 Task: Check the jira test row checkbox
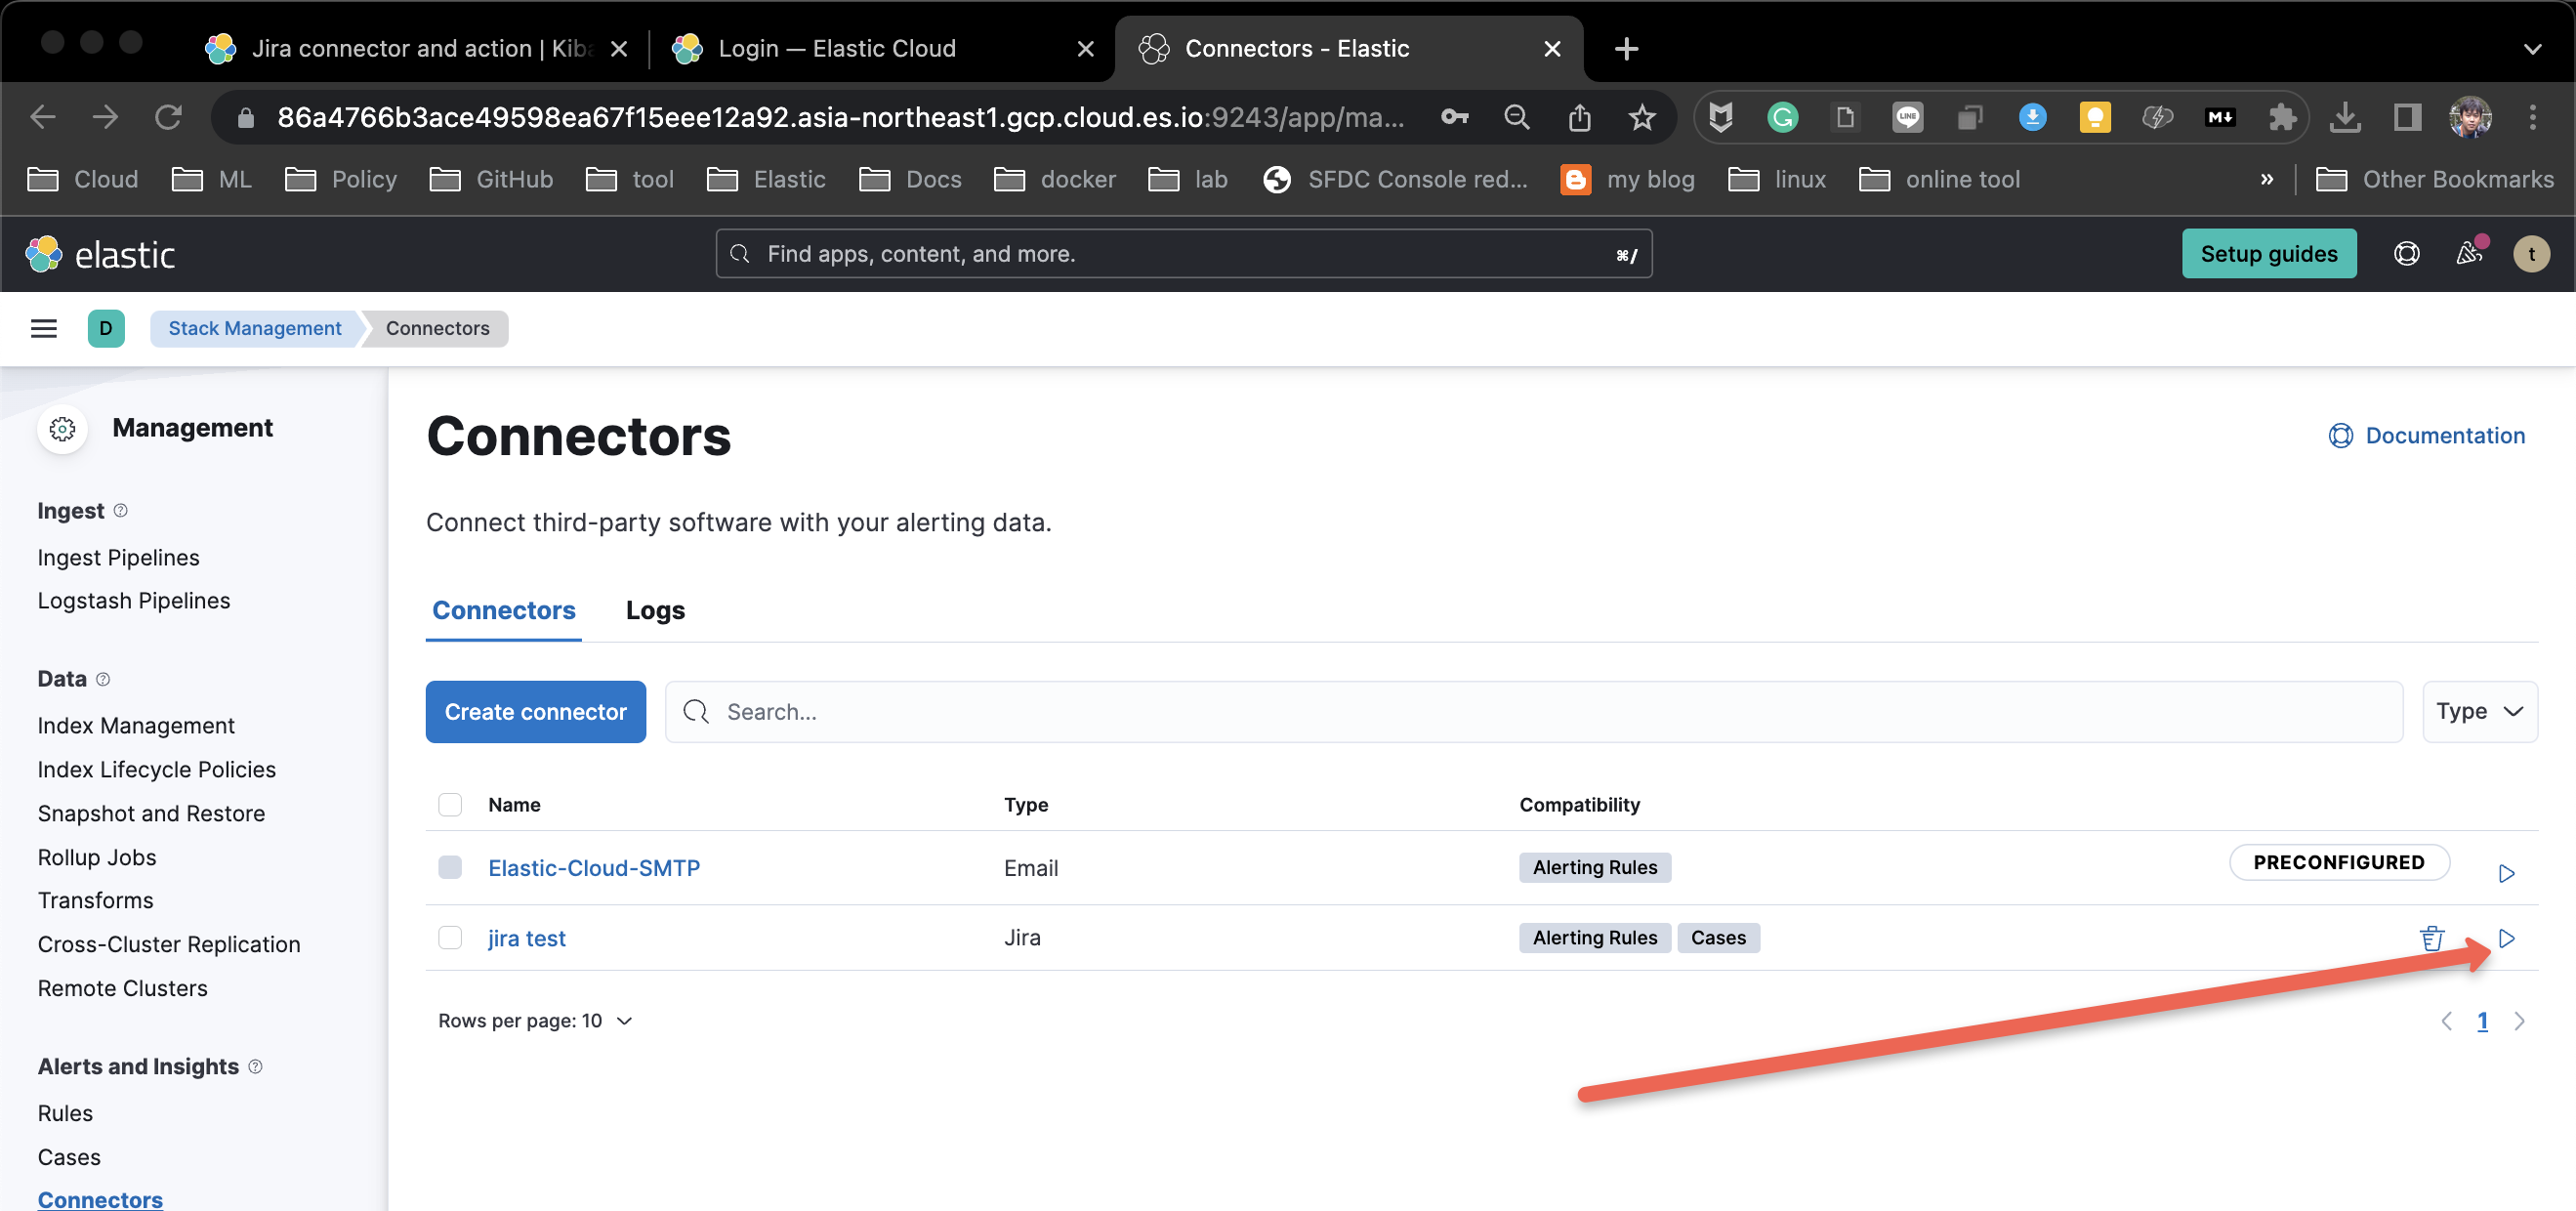pos(450,938)
